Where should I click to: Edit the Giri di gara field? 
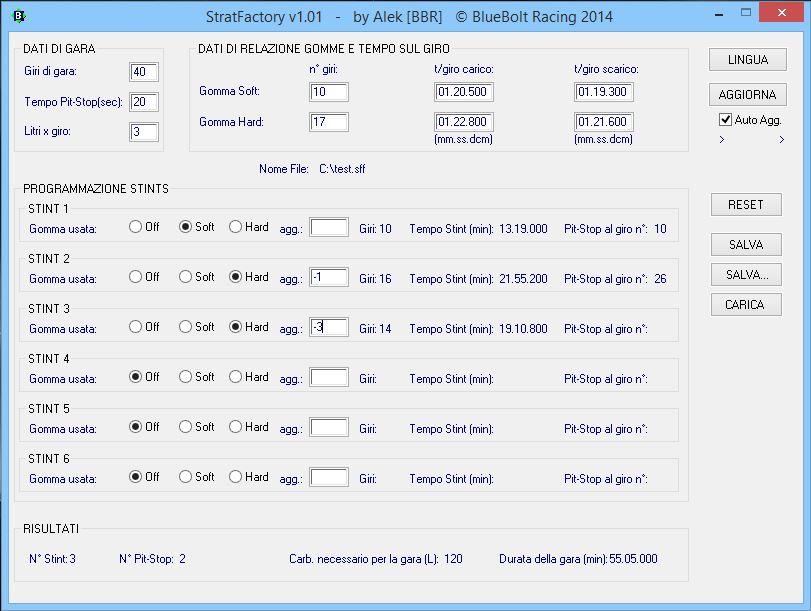click(144, 72)
